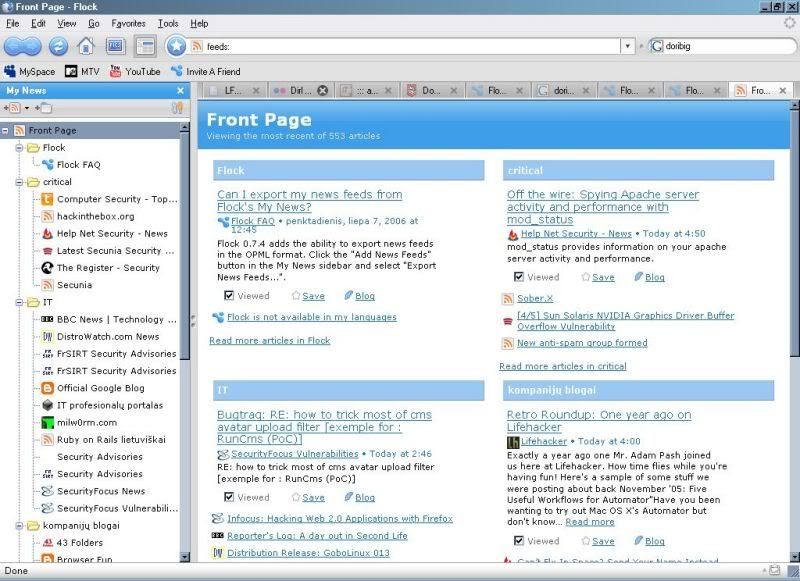Collapse the Front Page tree root
This screenshot has height=581, width=800.
click(x=5, y=131)
